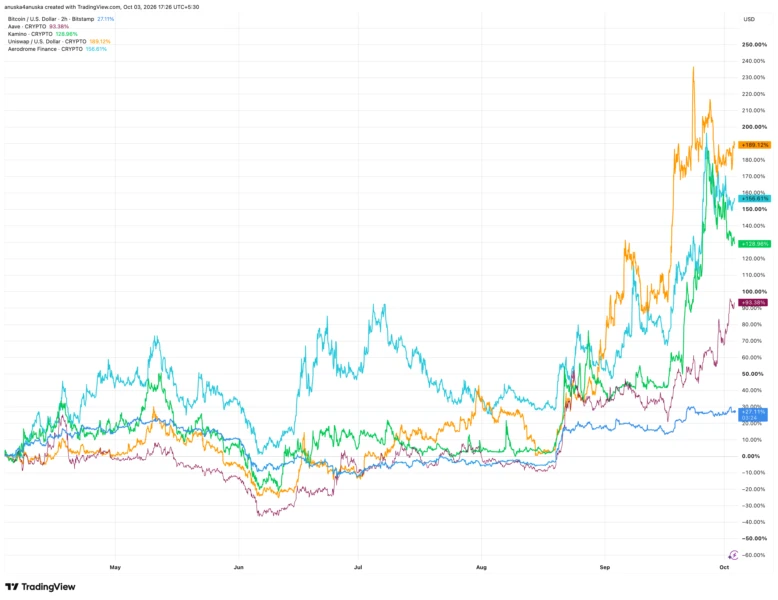Click the Oct label on the time axis
Image resolution: width=778 pixels, height=600 pixels.
(x=724, y=567)
